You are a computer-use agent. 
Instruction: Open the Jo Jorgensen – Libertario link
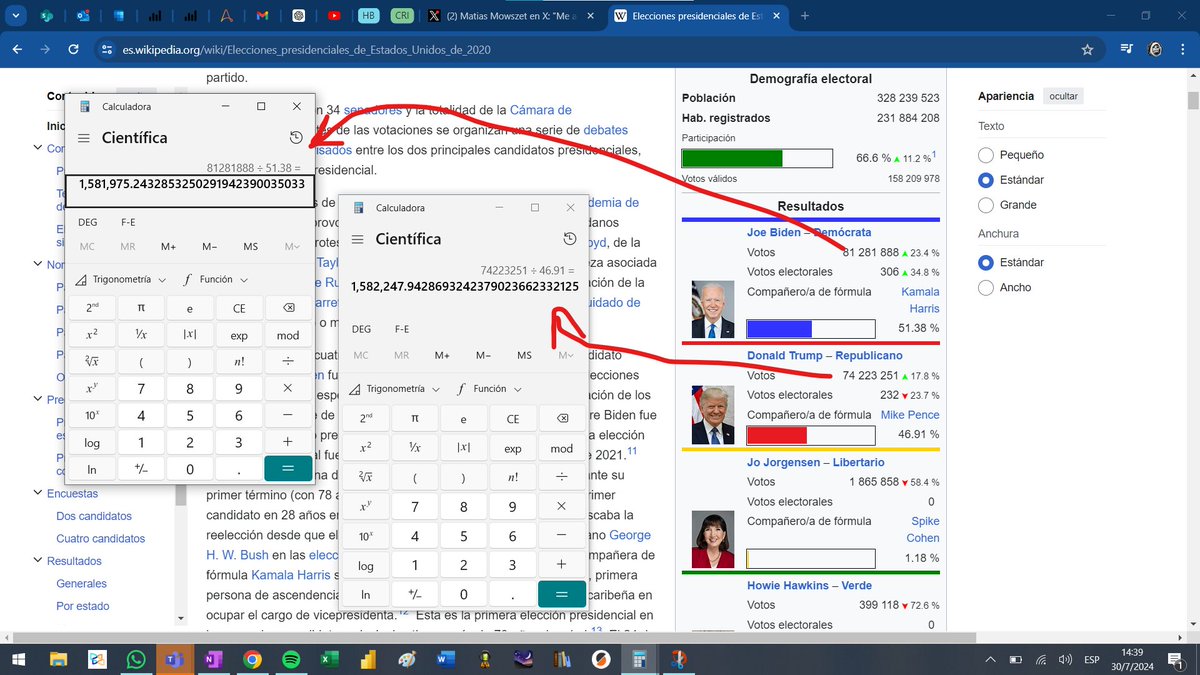click(815, 462)
